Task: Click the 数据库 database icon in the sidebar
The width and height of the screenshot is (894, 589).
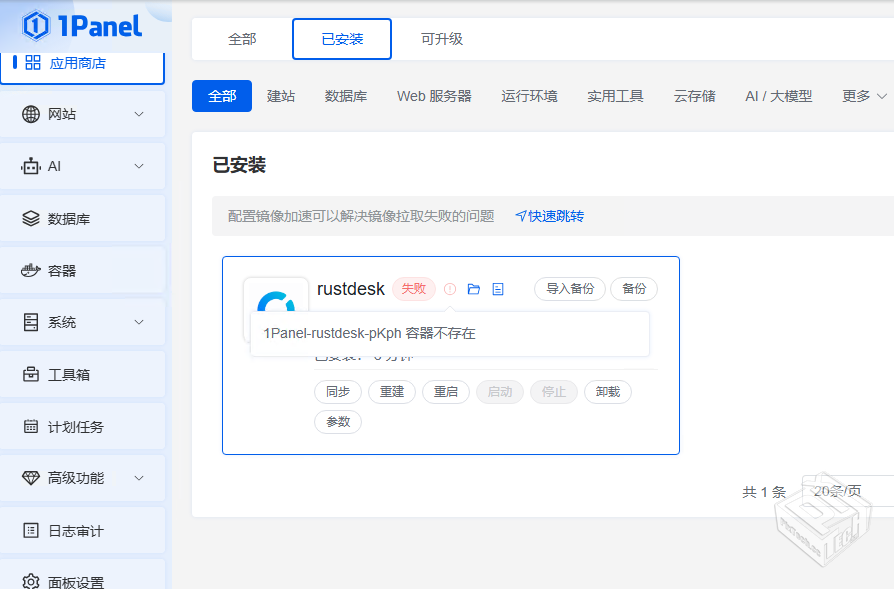Action: tap(30, 219)
